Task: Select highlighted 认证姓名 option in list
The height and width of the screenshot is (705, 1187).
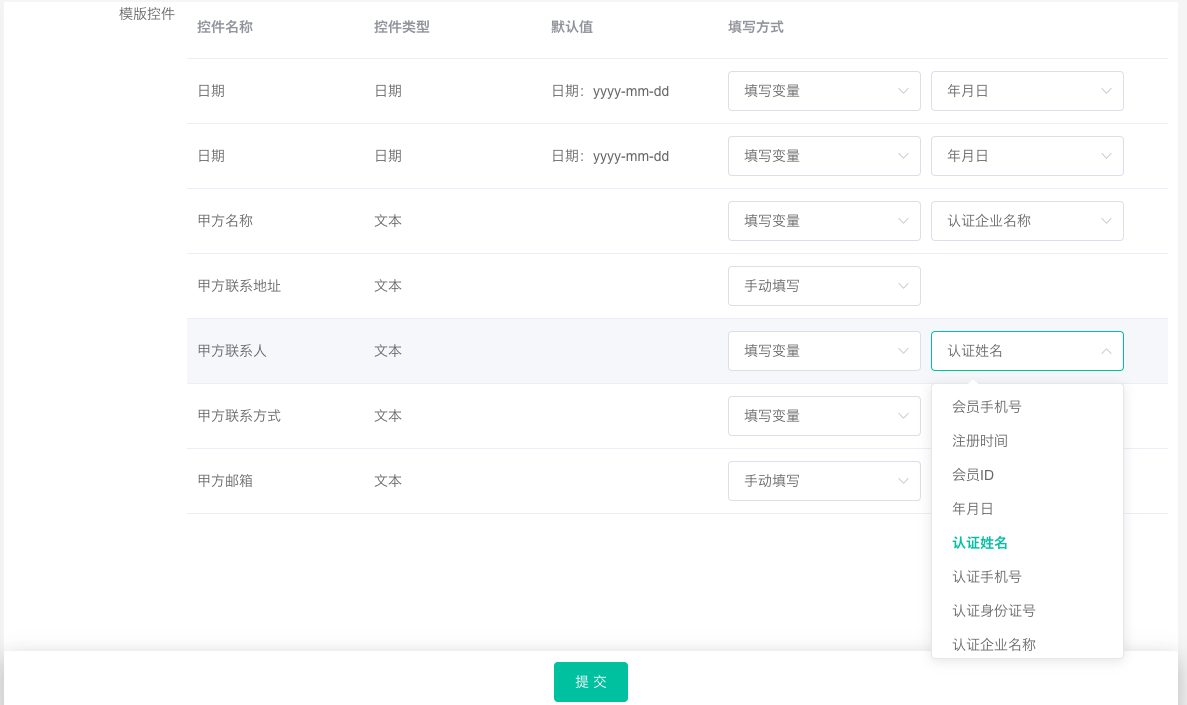Action: tap(980, 543)
